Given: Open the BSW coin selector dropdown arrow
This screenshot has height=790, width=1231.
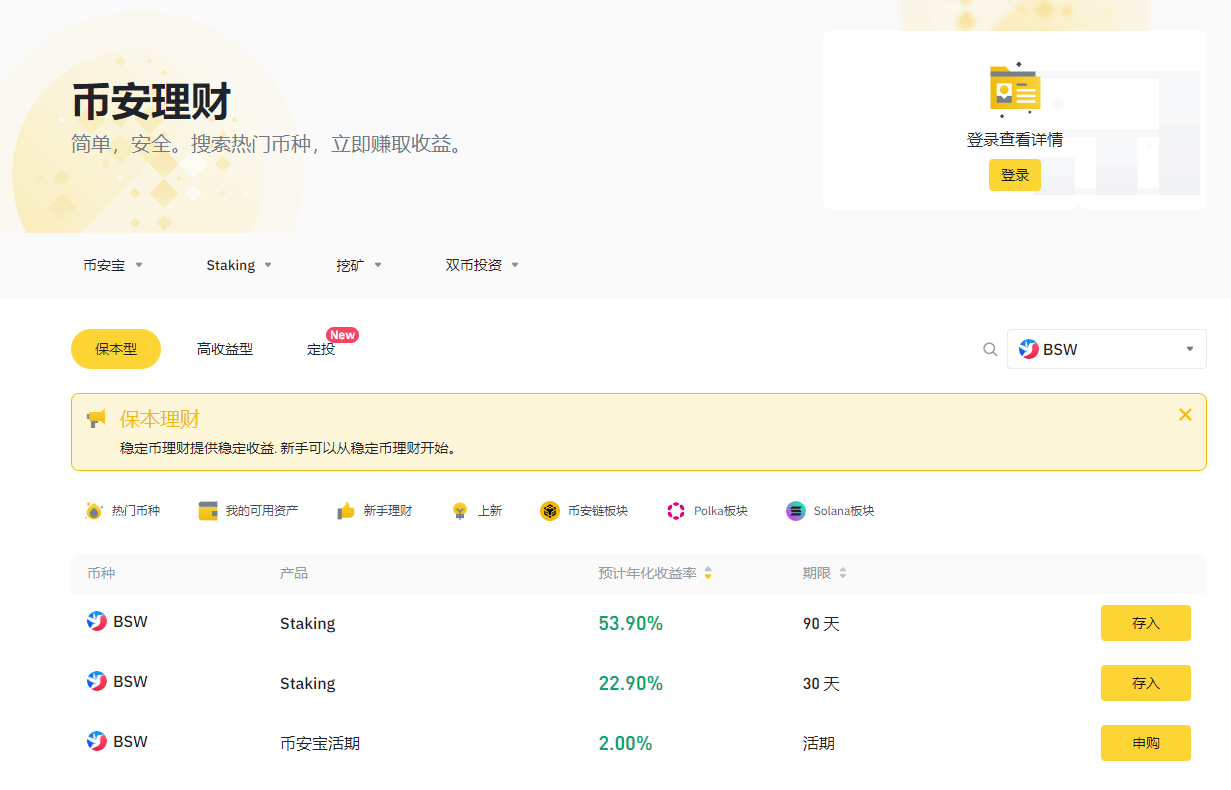Looking at the screenshot, I should tap(1190, 349).
